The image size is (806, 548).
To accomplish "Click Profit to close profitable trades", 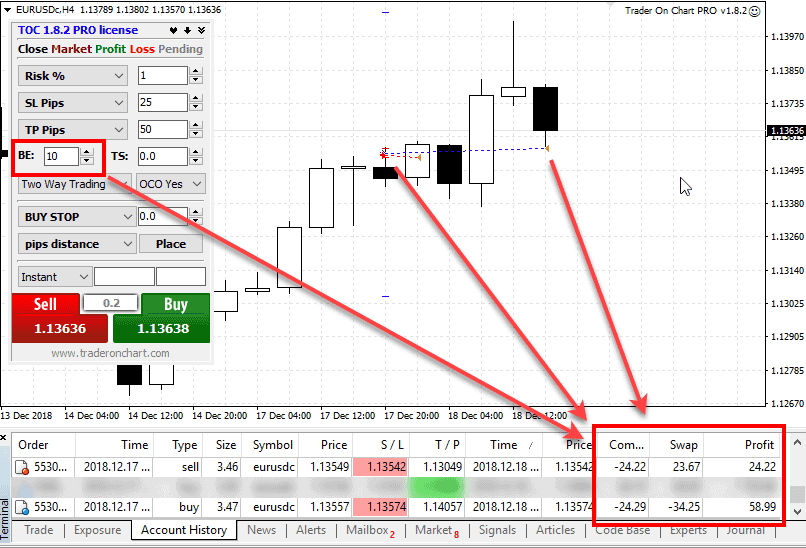I will (110, 49).
